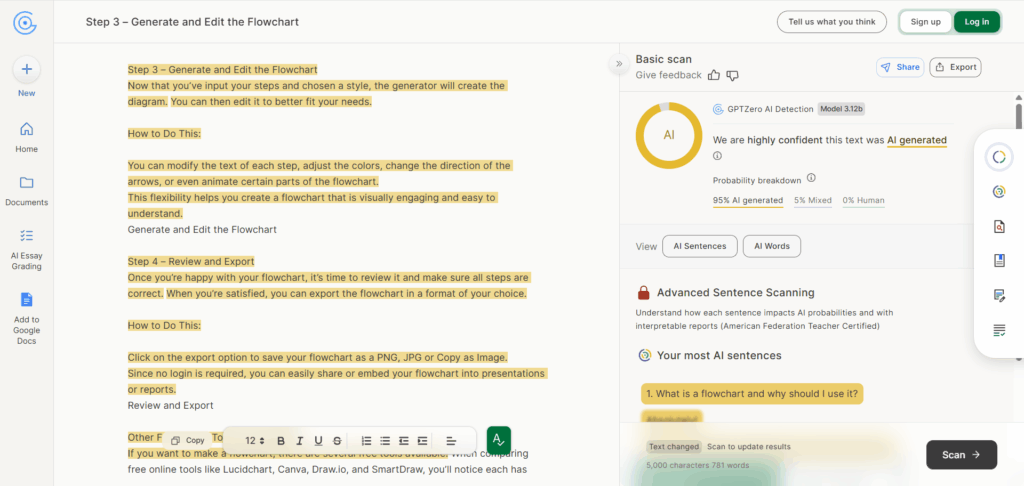Click the 'New' label in sidebar
Screen dimensions: 1024x486
tap(27, 93)
